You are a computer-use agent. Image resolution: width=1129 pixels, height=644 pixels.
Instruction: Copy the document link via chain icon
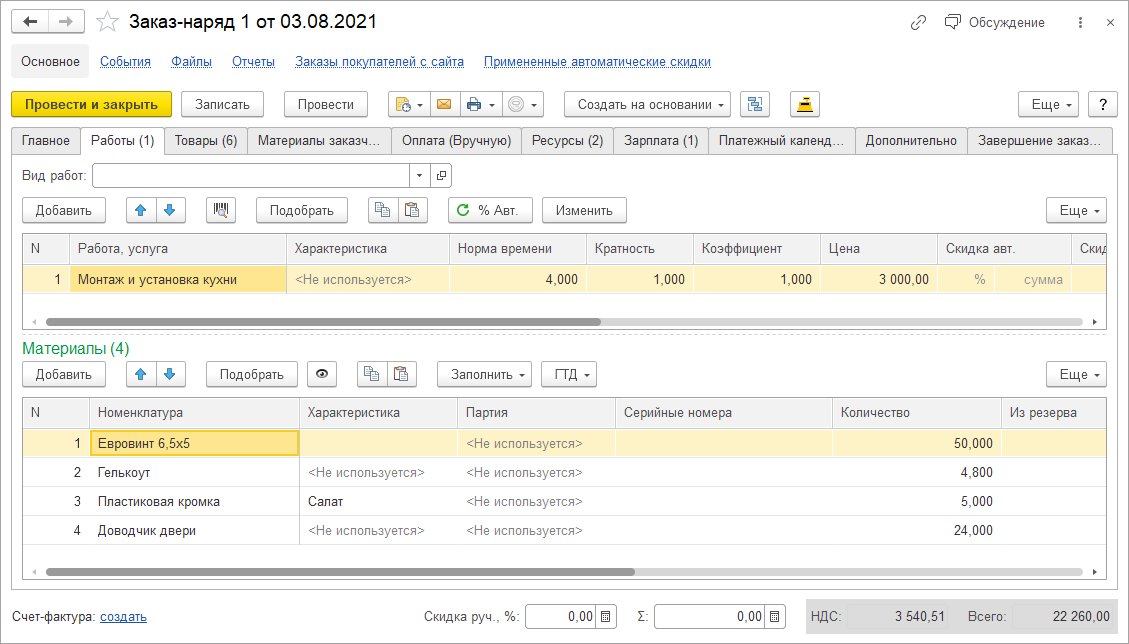(x=918, y=22)
